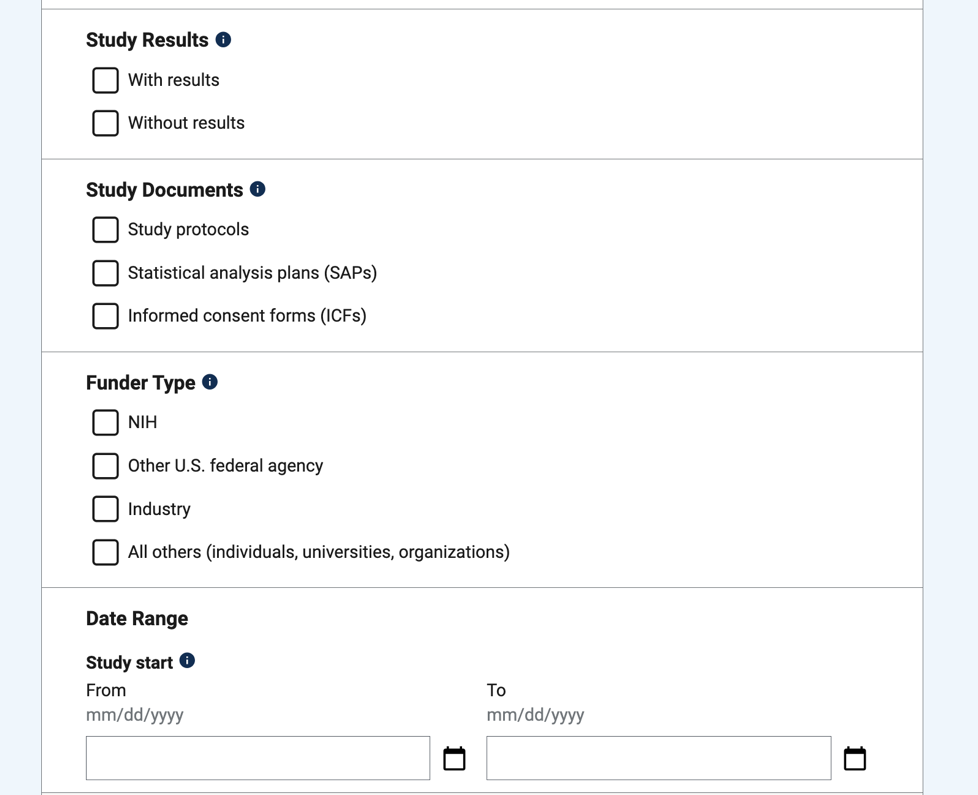Click the Without results label text
This screenshot has width=978, height=795.
186,123
